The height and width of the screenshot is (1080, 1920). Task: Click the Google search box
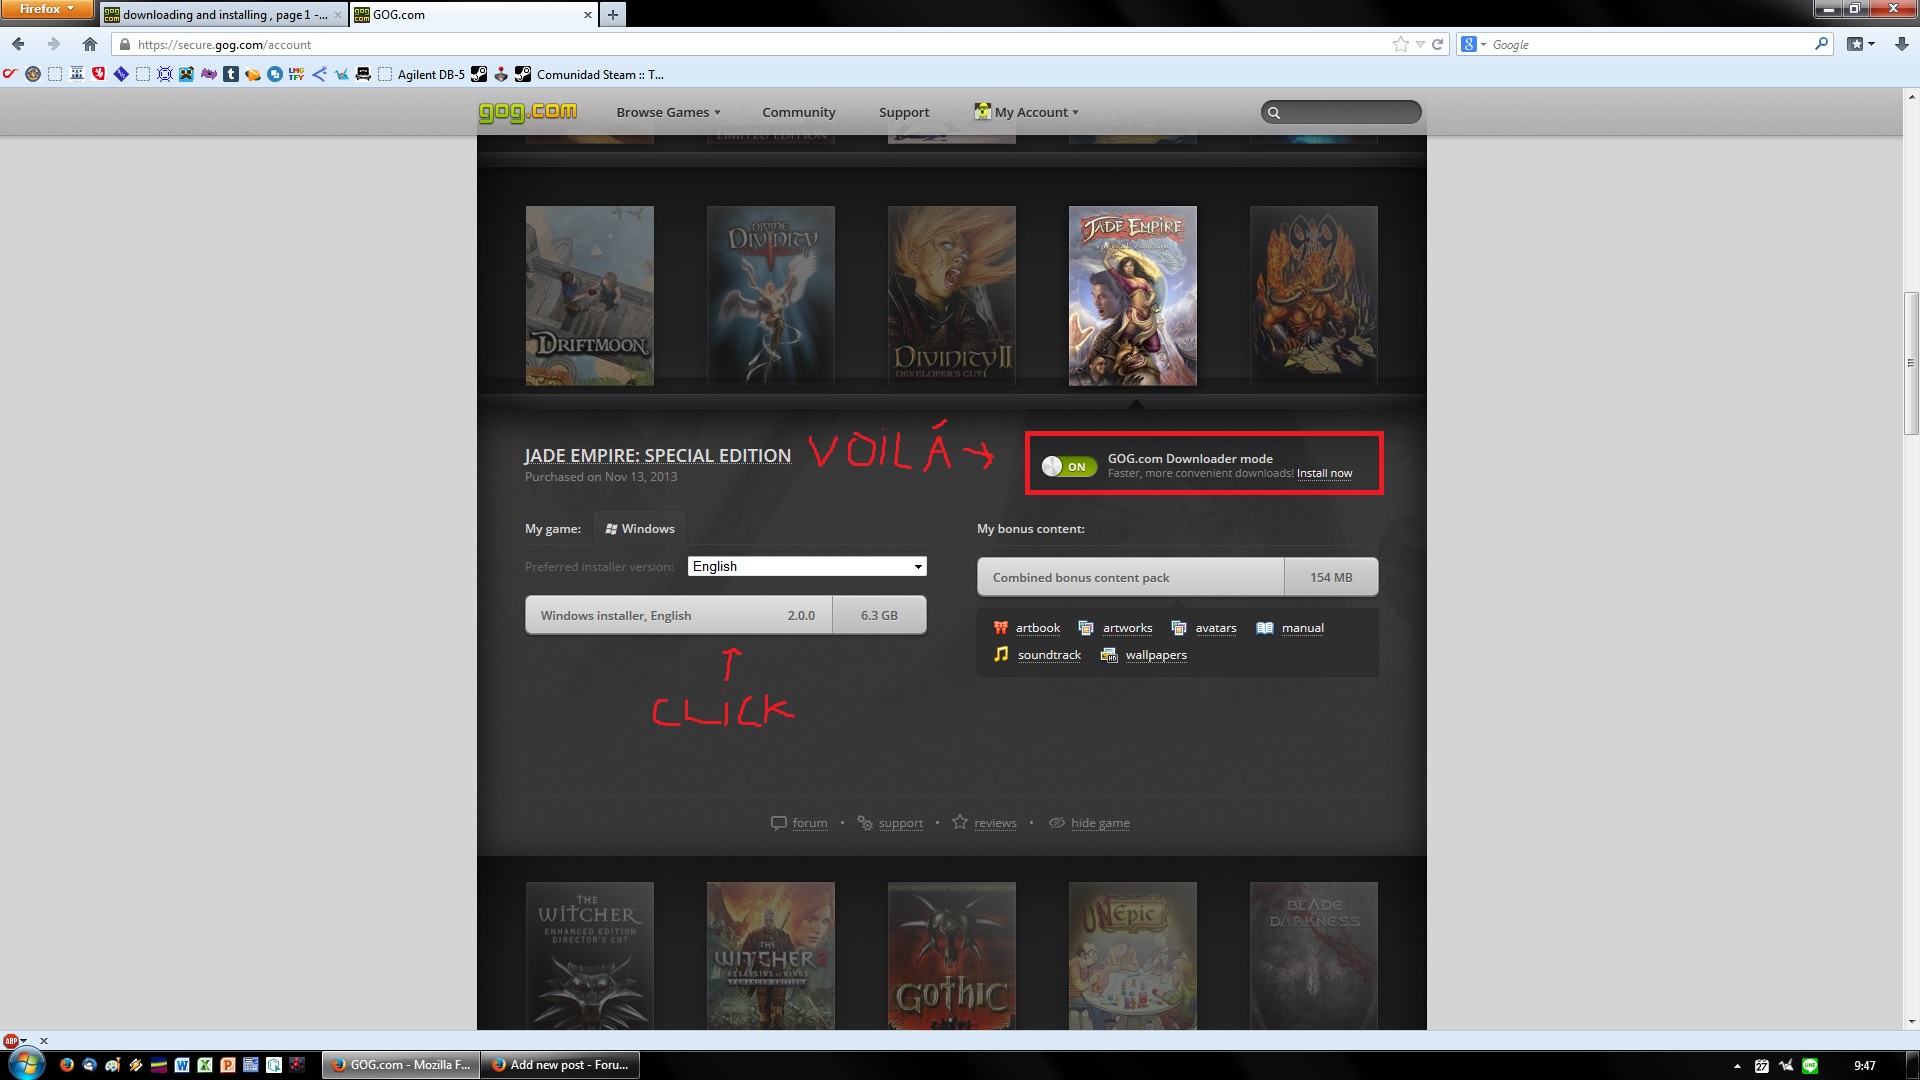[1650, 44]
